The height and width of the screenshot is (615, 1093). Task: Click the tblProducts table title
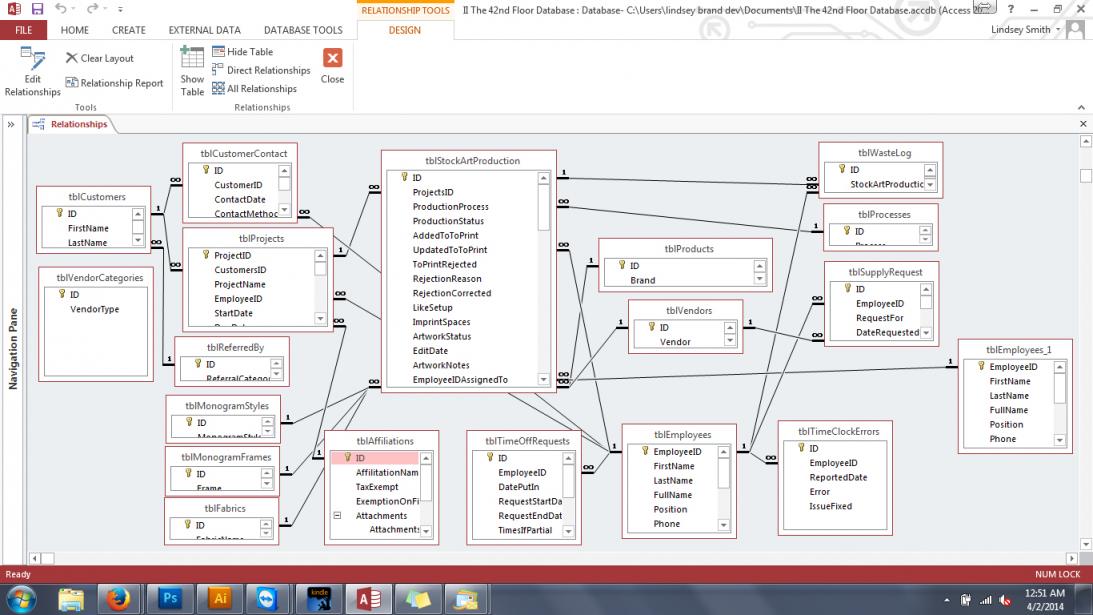(x=689, y=248)
